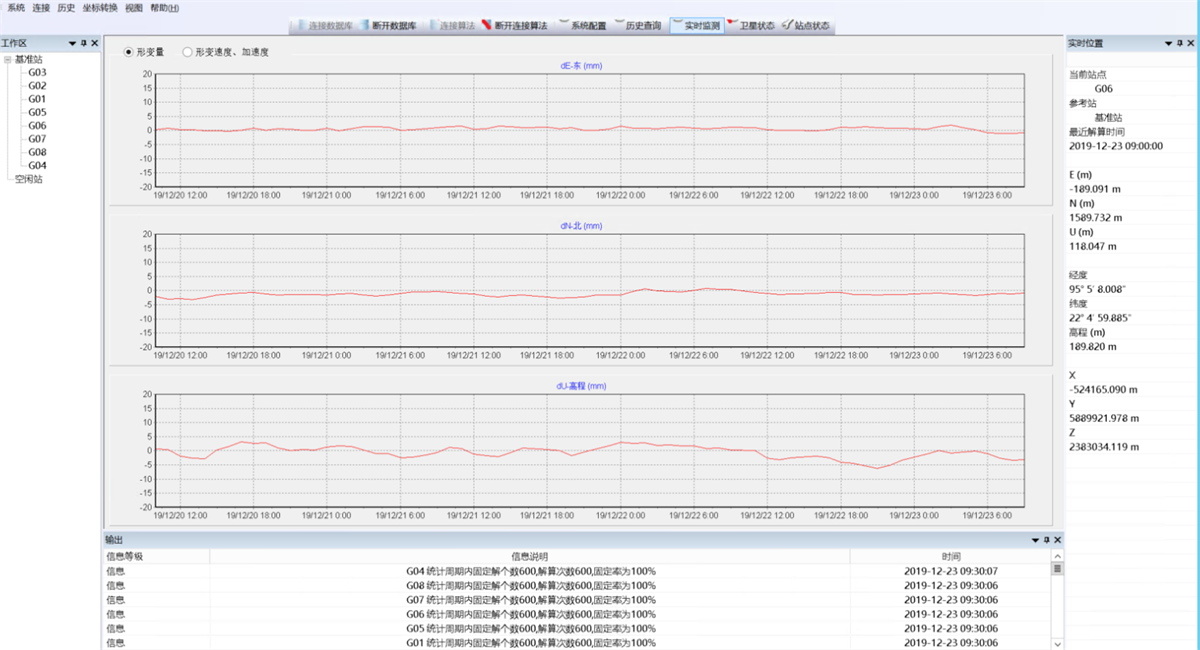Select 空闲站 in the workspace tree
Image resolution: width=1200 pixels, height=650 pixels.
point(28,179)
